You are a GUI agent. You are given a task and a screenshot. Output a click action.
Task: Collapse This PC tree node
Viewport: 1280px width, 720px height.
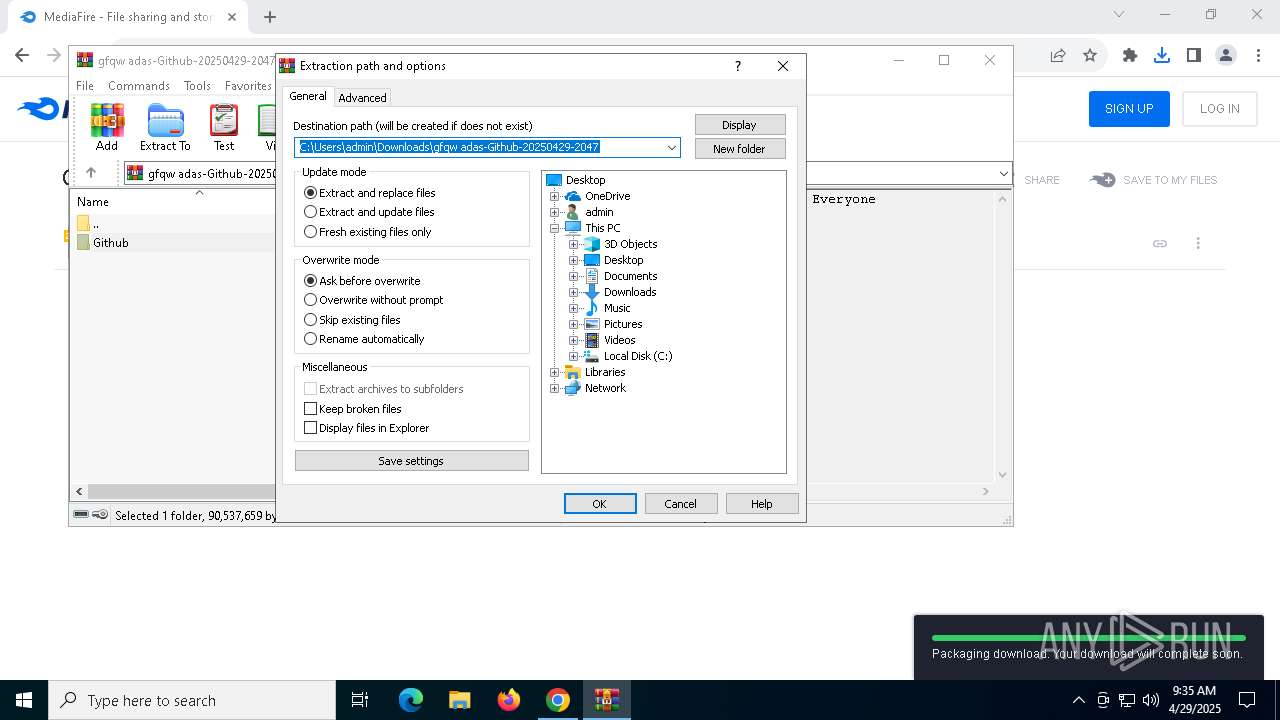click(554, 228)
